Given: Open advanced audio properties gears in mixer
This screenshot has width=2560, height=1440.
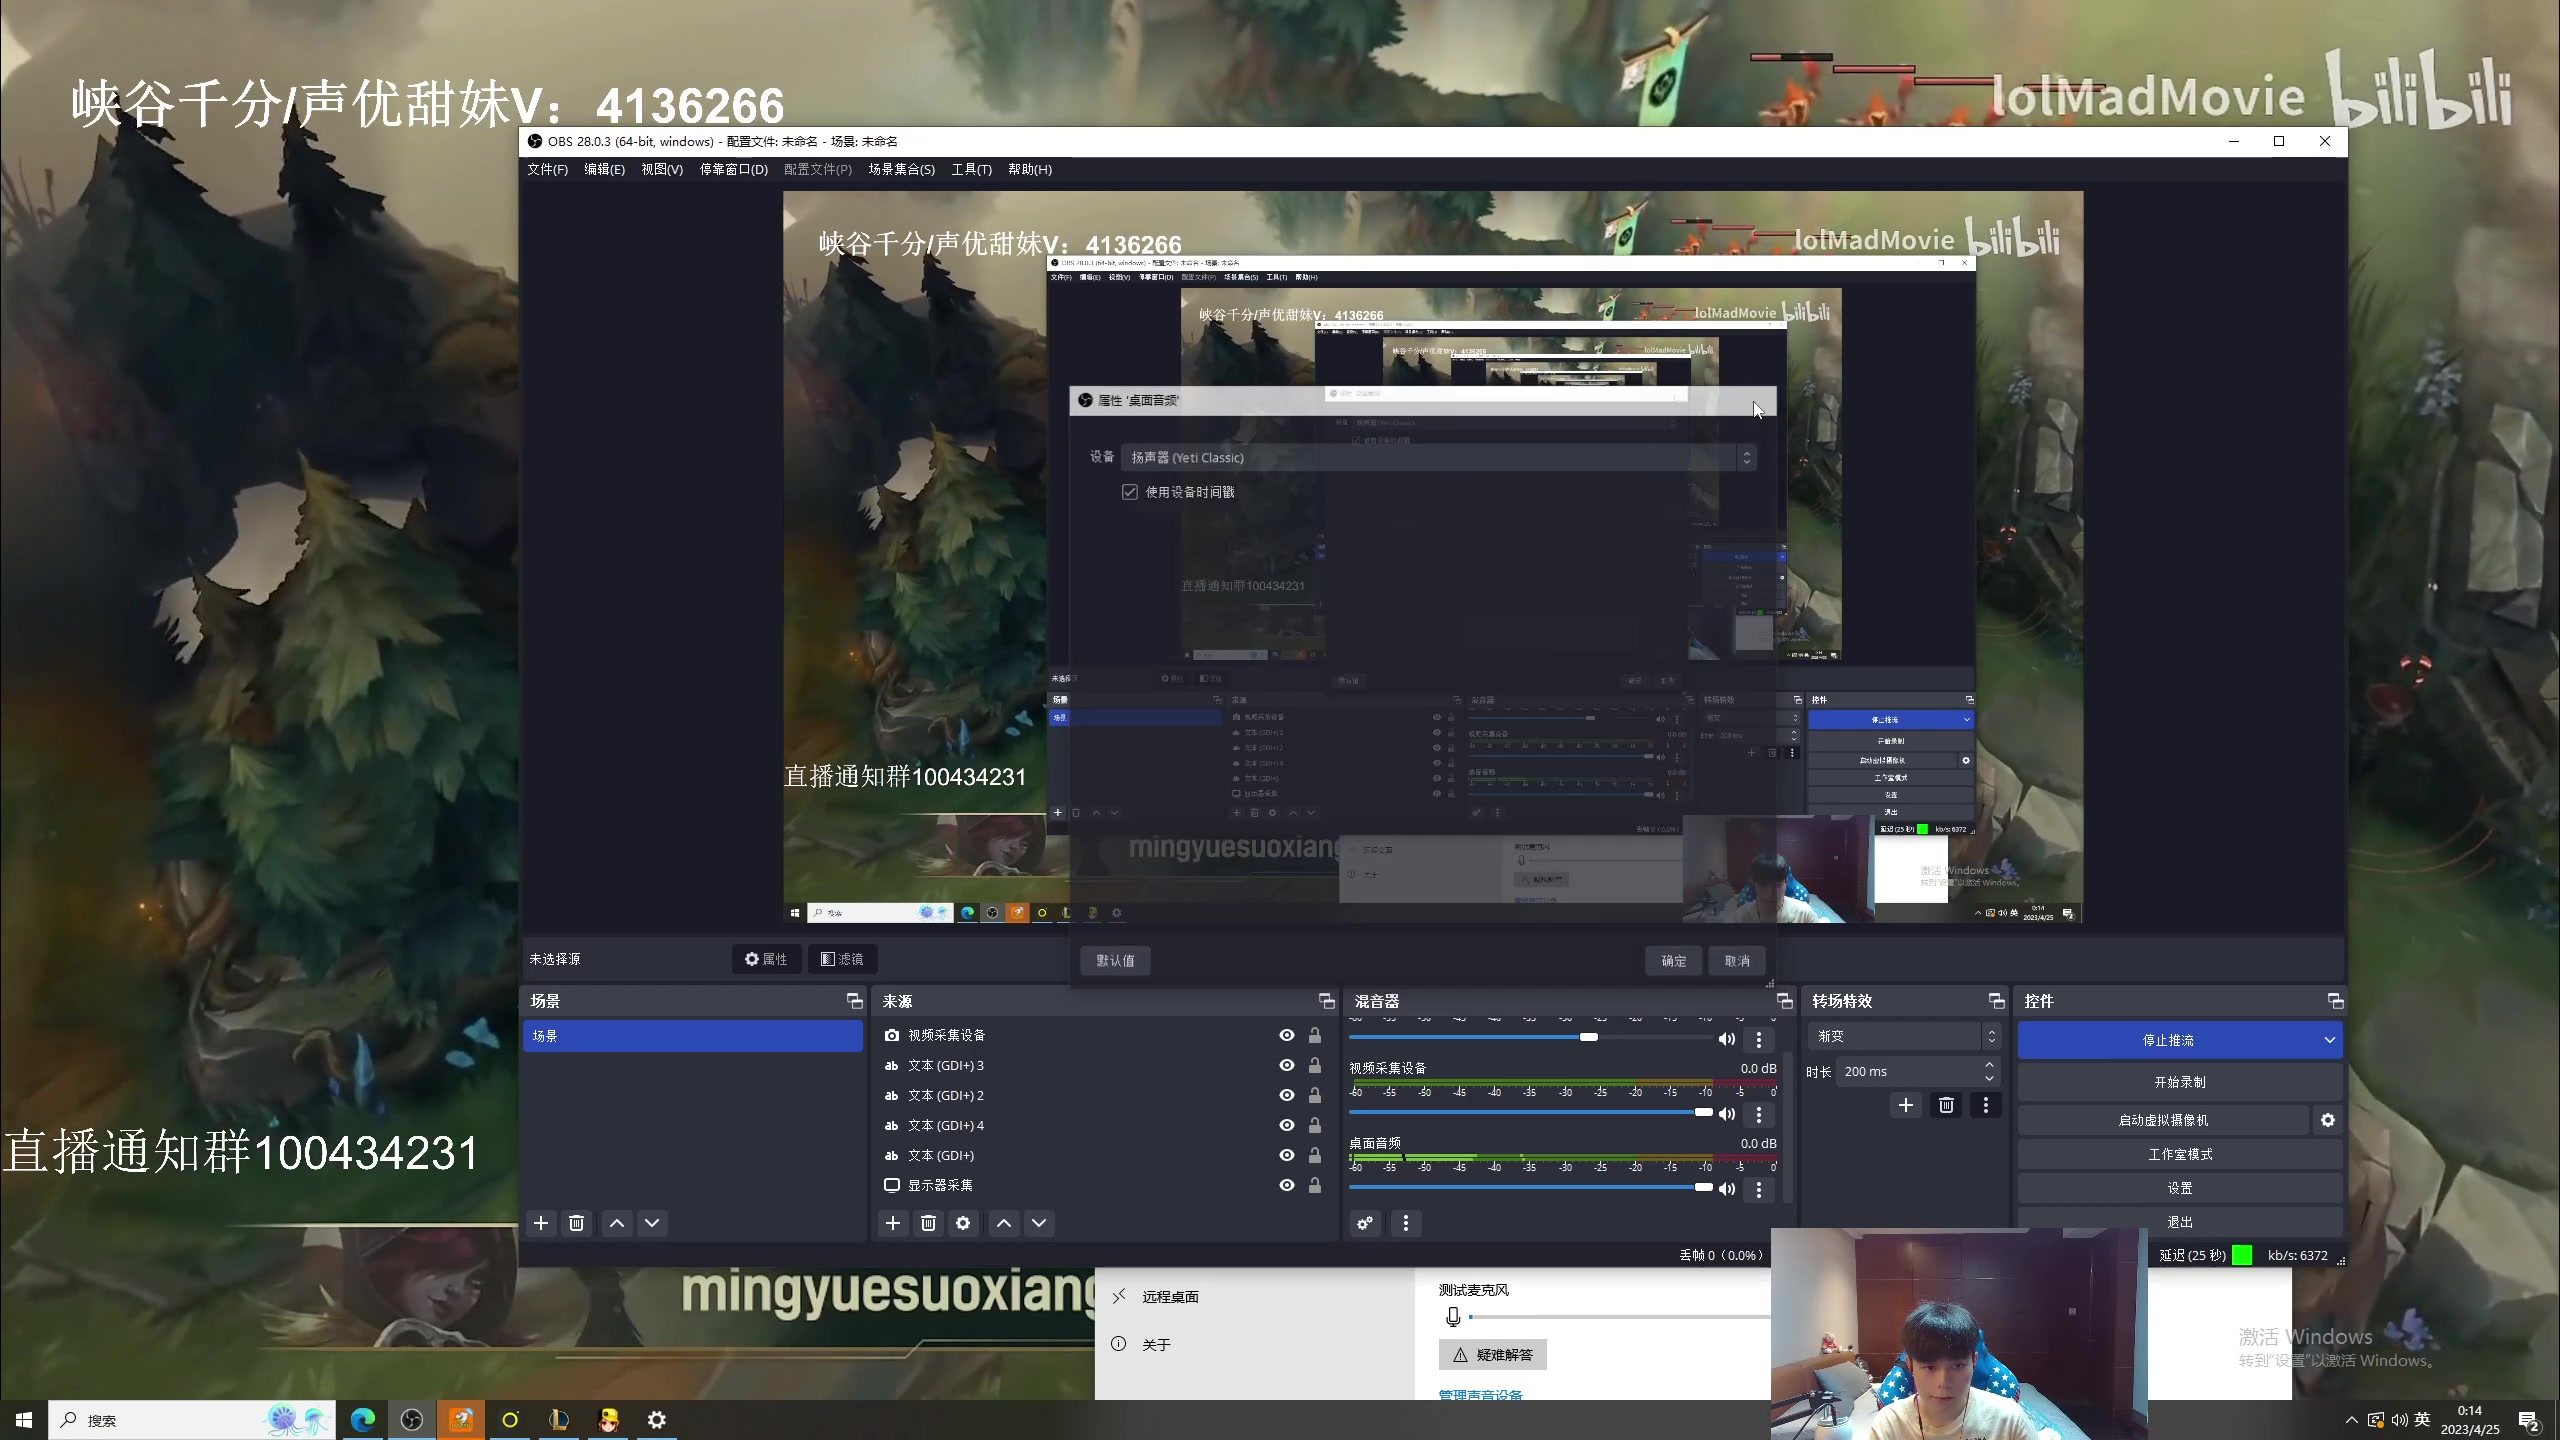Looking at the screenshot, I should 1365,1223.
